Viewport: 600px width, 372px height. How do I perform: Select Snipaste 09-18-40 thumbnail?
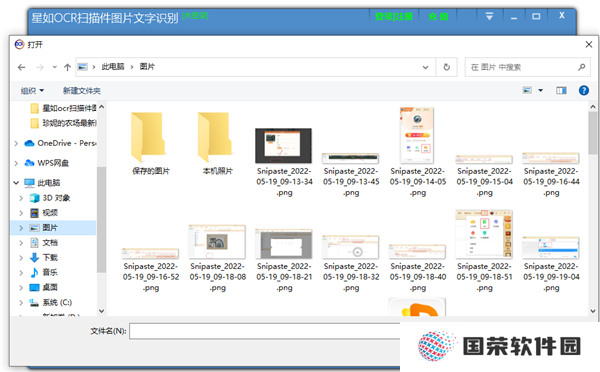coord(417,251)
